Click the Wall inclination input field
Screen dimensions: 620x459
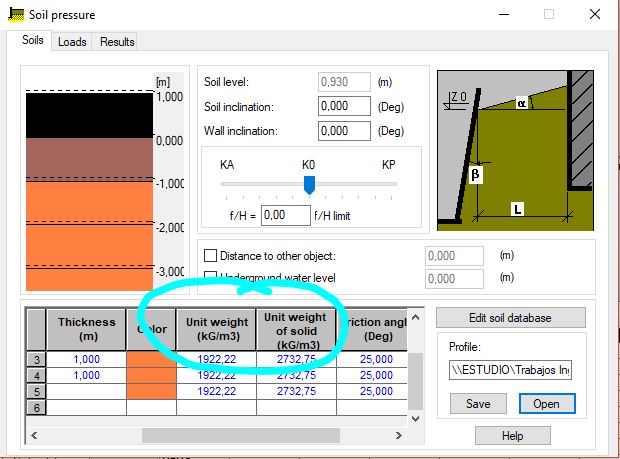click(344, 130)
